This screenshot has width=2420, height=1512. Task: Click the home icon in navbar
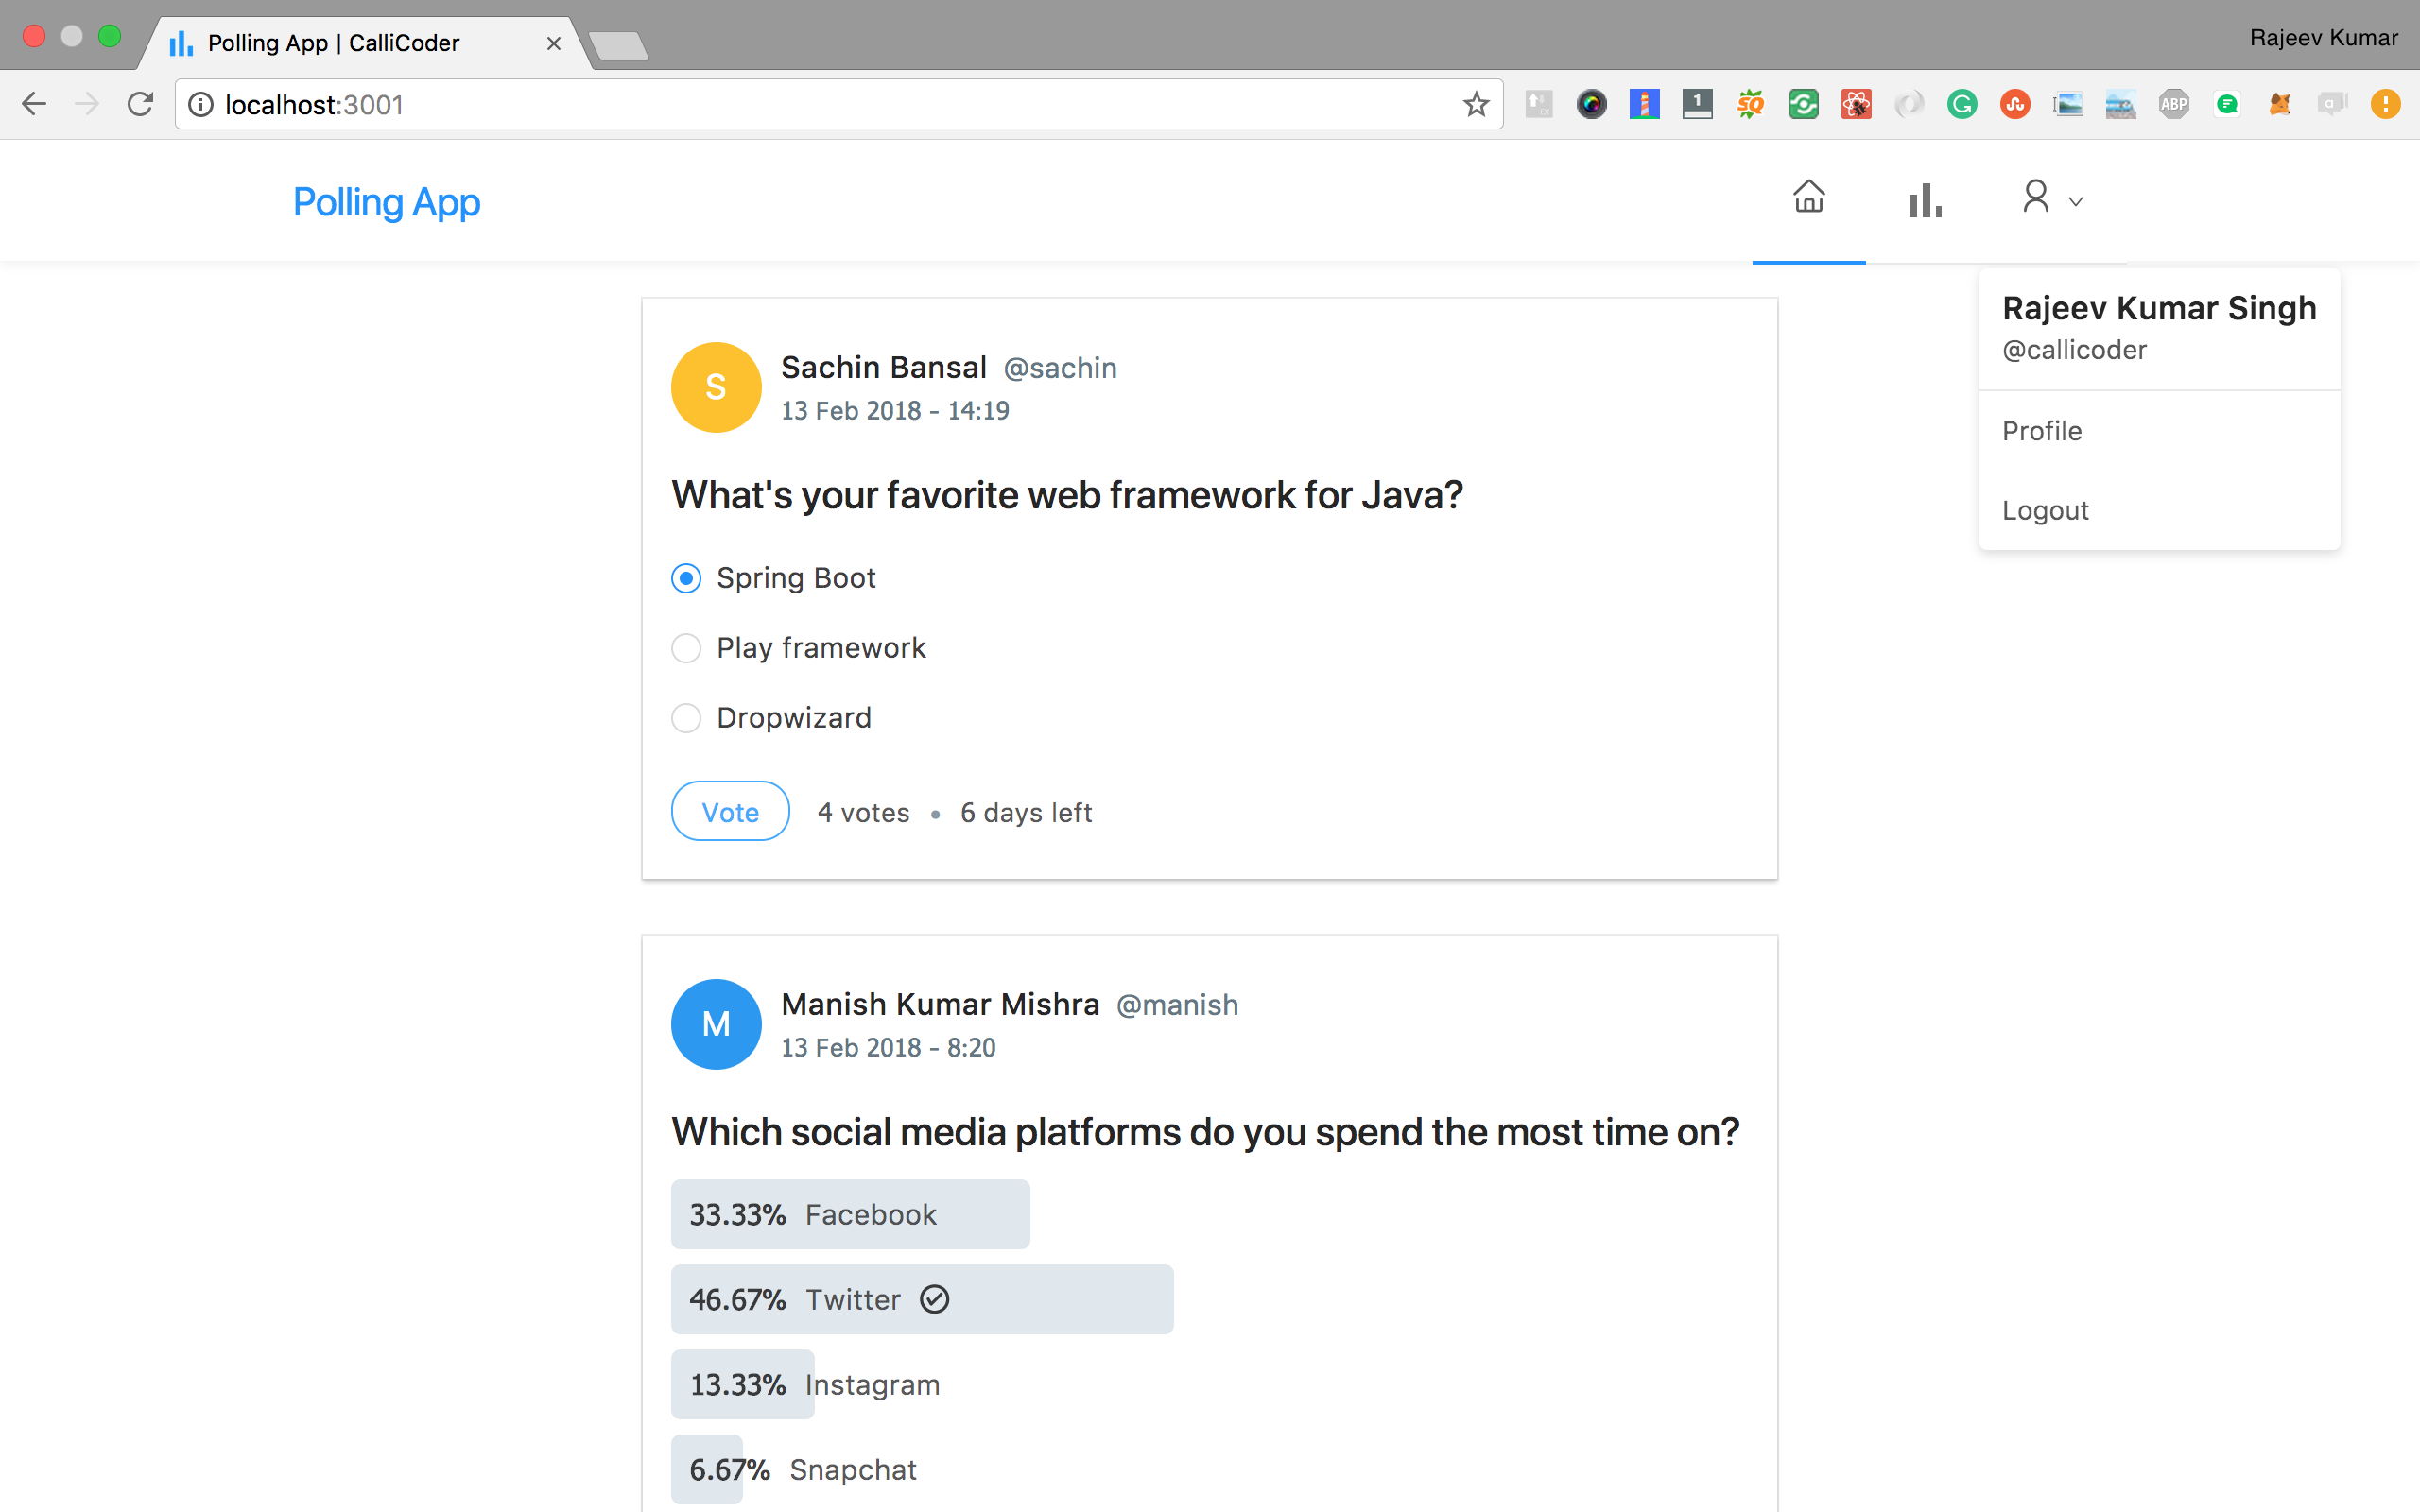(1808, 197)
